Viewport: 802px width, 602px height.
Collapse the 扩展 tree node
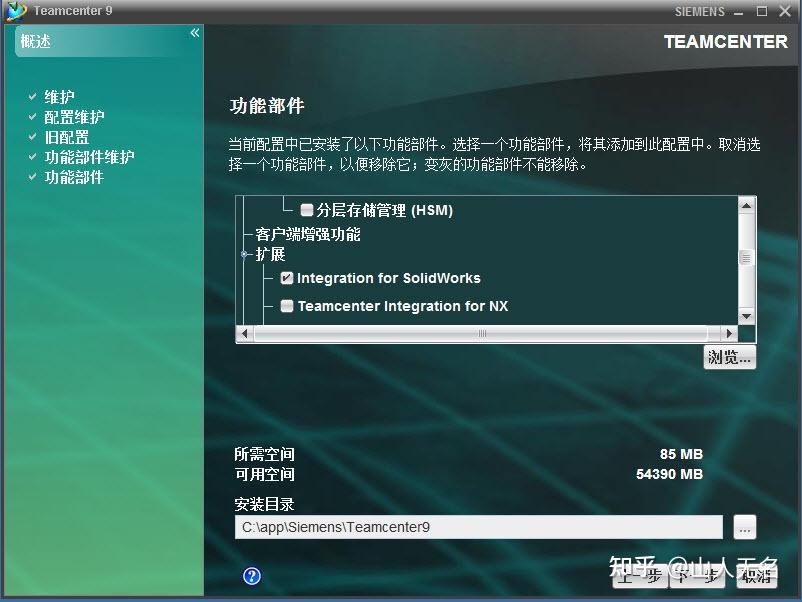pos(243,254)
